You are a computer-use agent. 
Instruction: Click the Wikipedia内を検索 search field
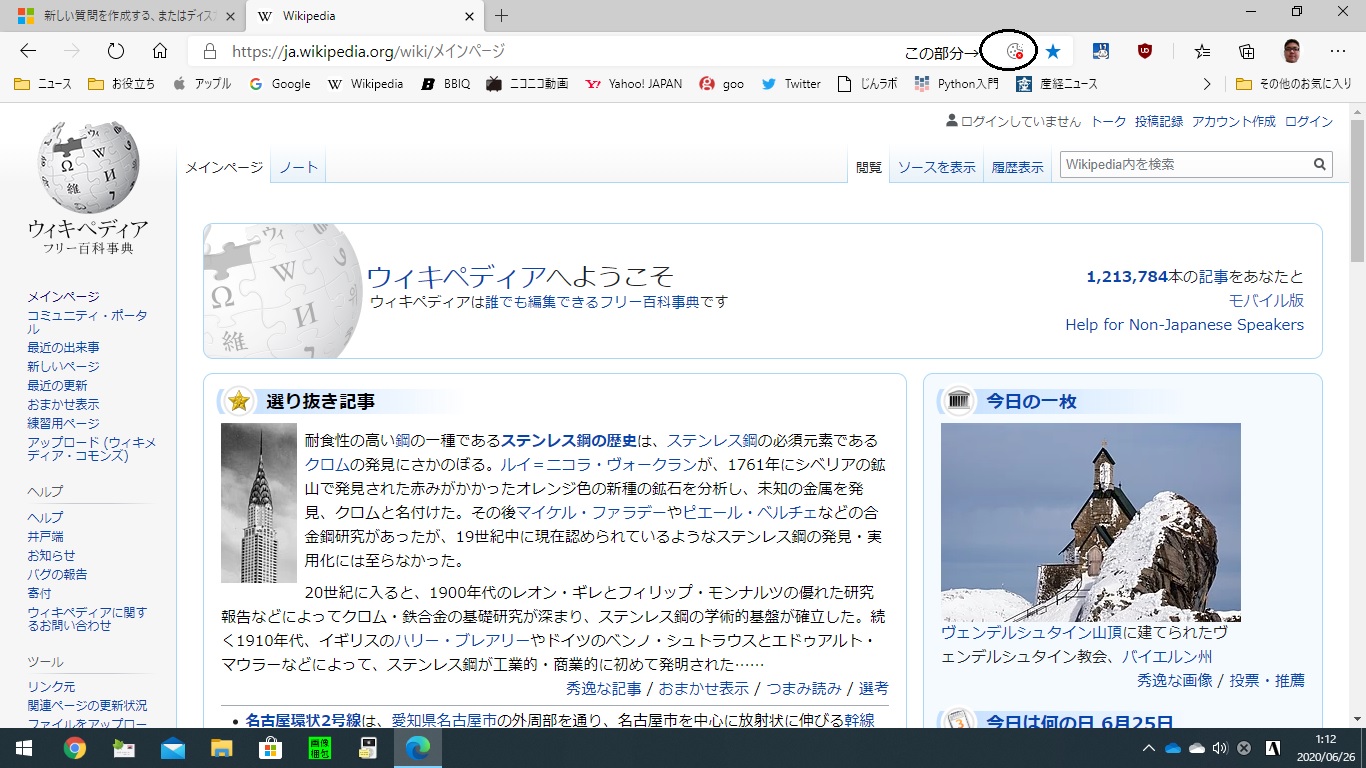[1185, 165]
